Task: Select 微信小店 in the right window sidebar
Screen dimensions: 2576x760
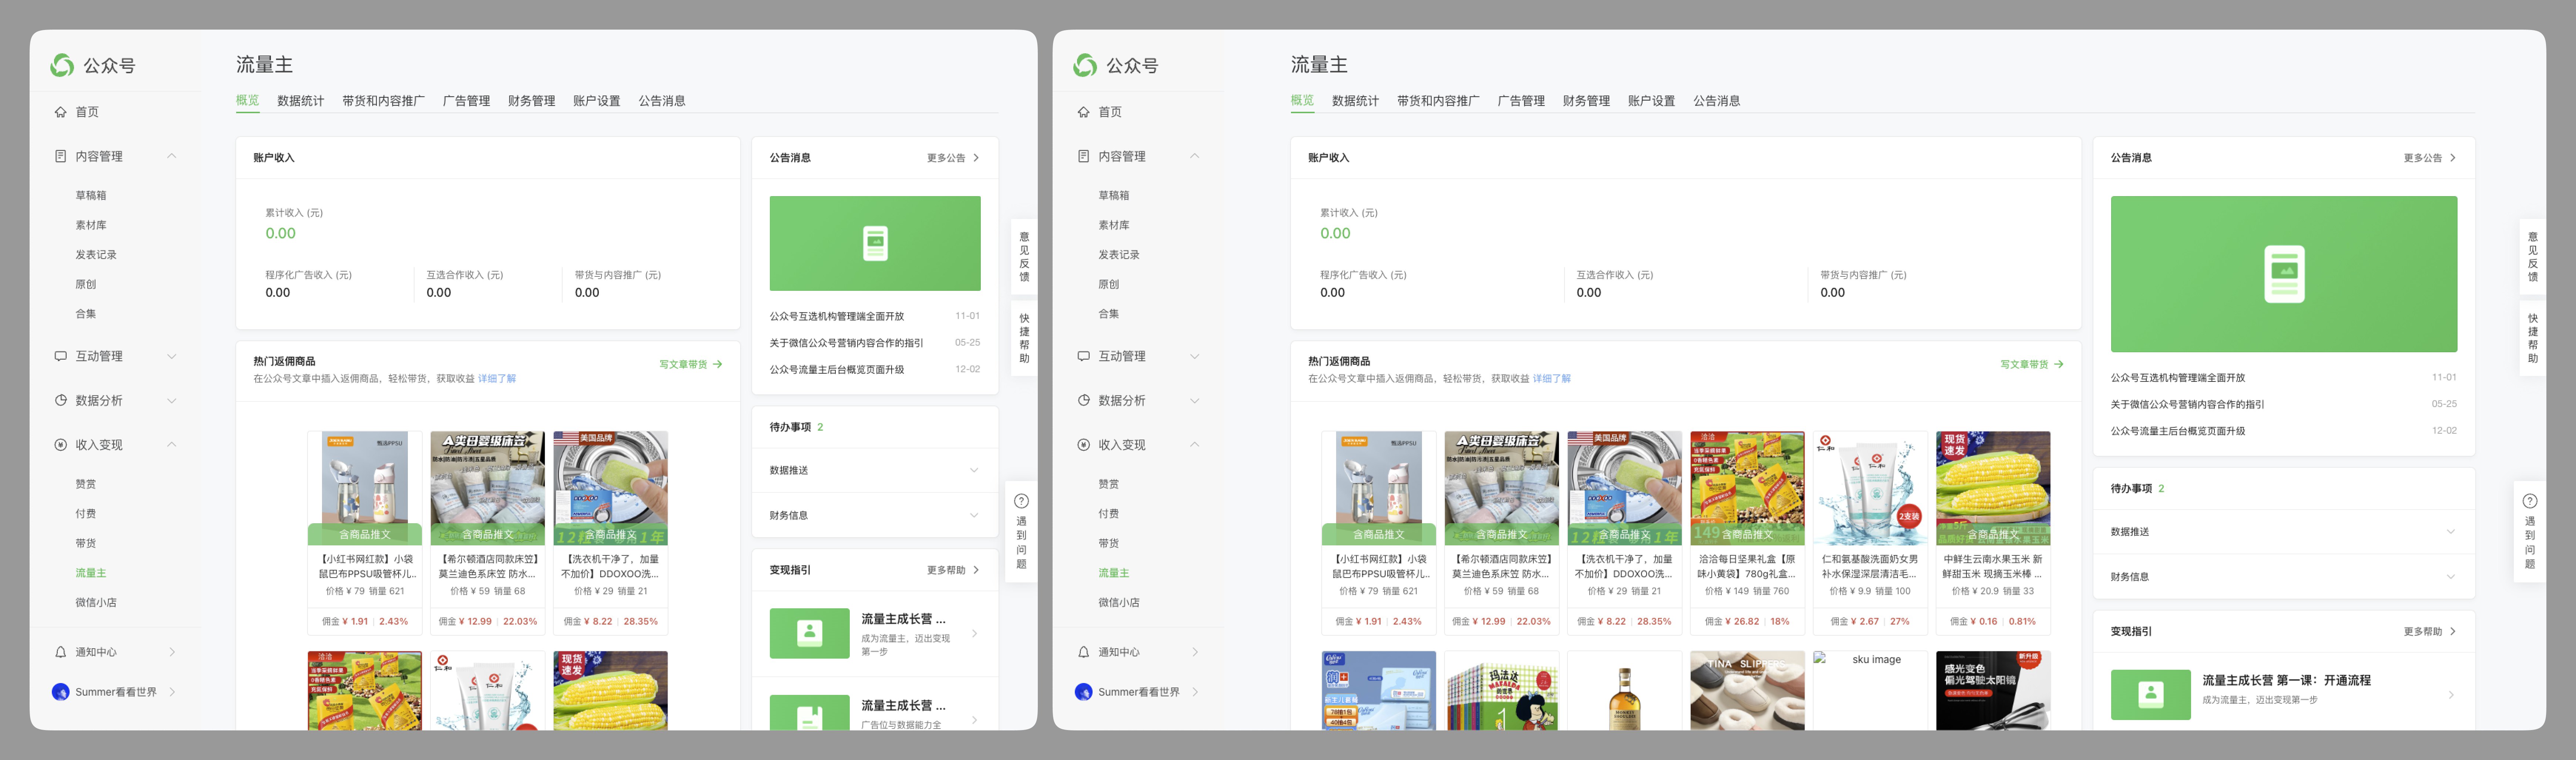Action: click(1119, 603)
